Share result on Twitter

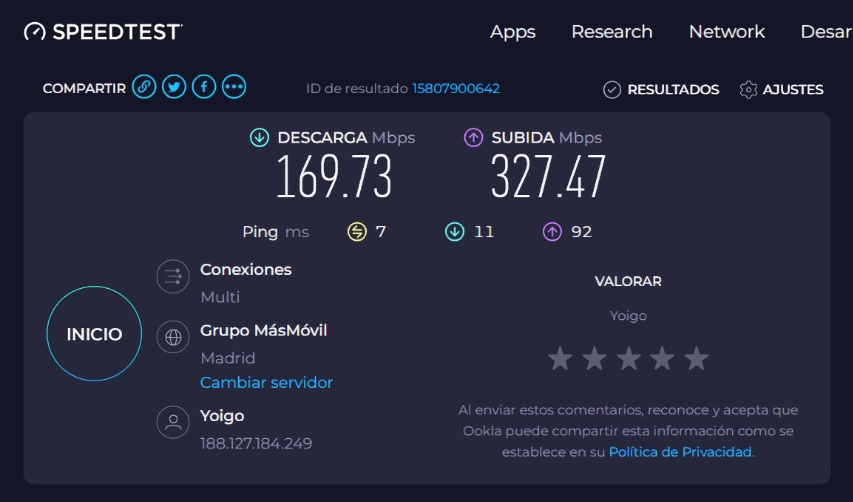coord(174,86)
